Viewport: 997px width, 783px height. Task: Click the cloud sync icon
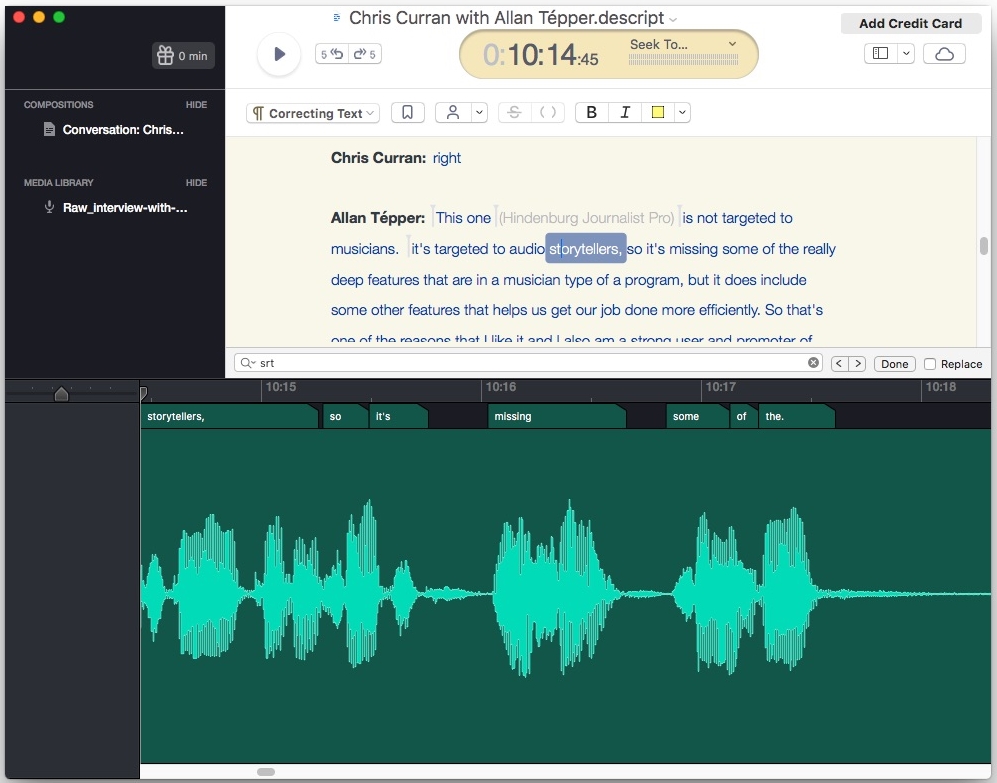(x=944, y=54)
